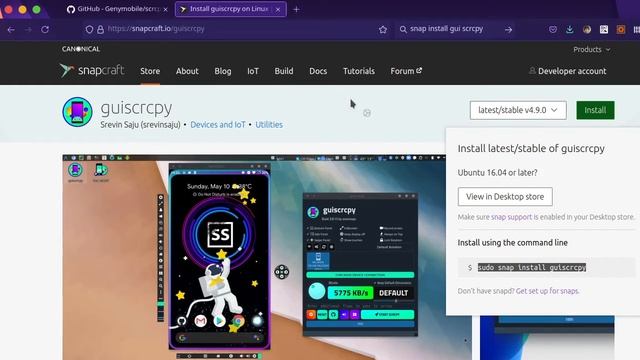
Task: Click the macOS green maximize button
Action: (36, 9)
